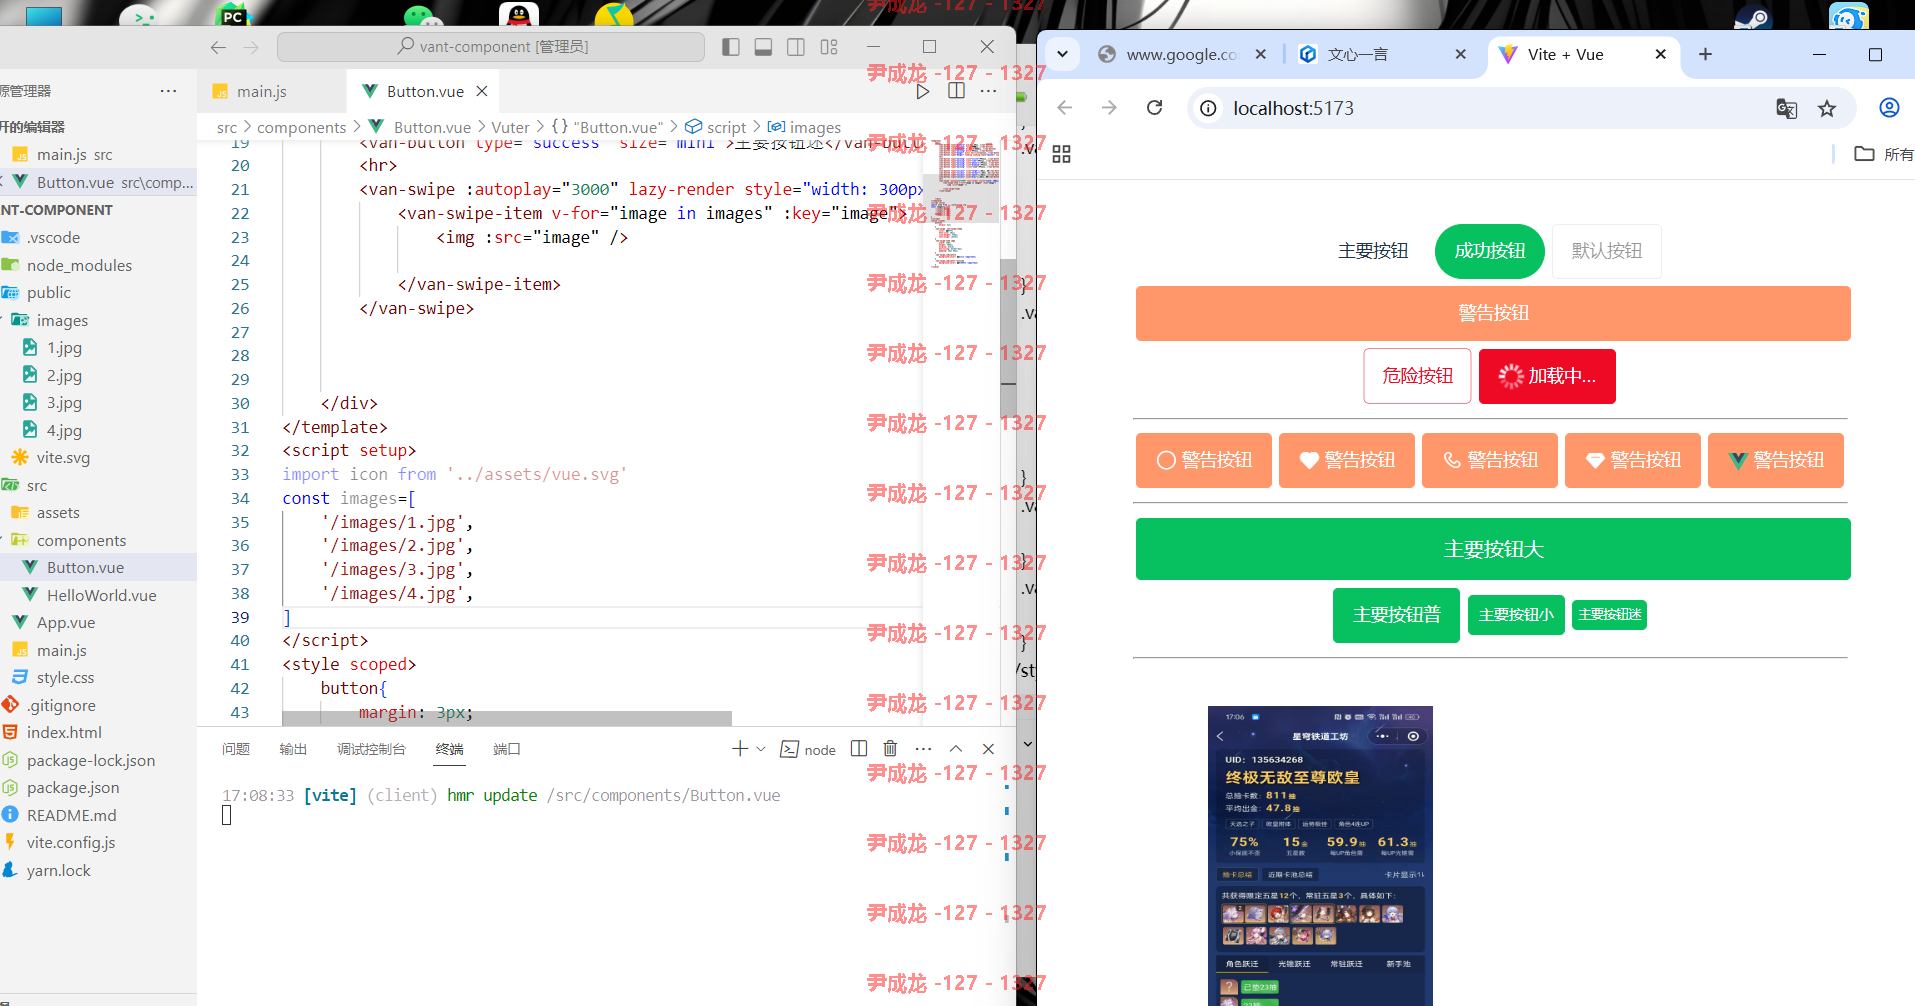Click the vant-component search box

[491, 47]
